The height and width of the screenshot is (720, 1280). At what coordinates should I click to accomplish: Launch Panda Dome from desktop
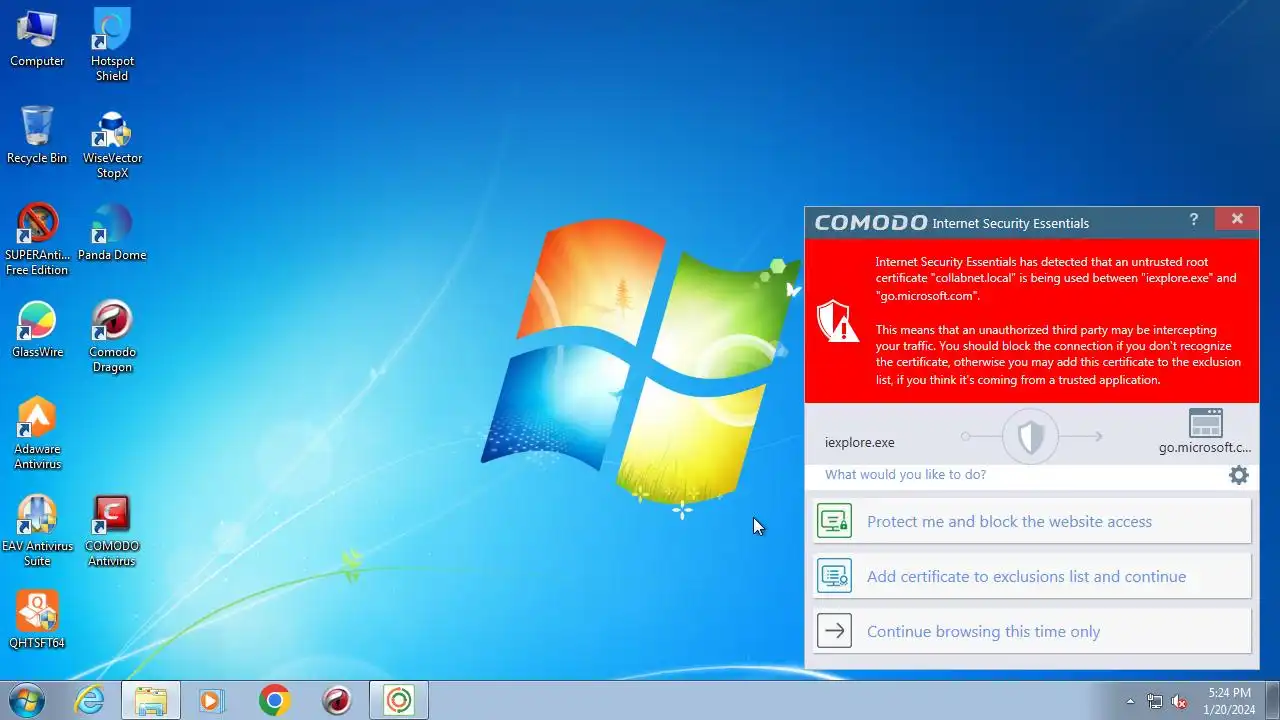tap(112, 232)
